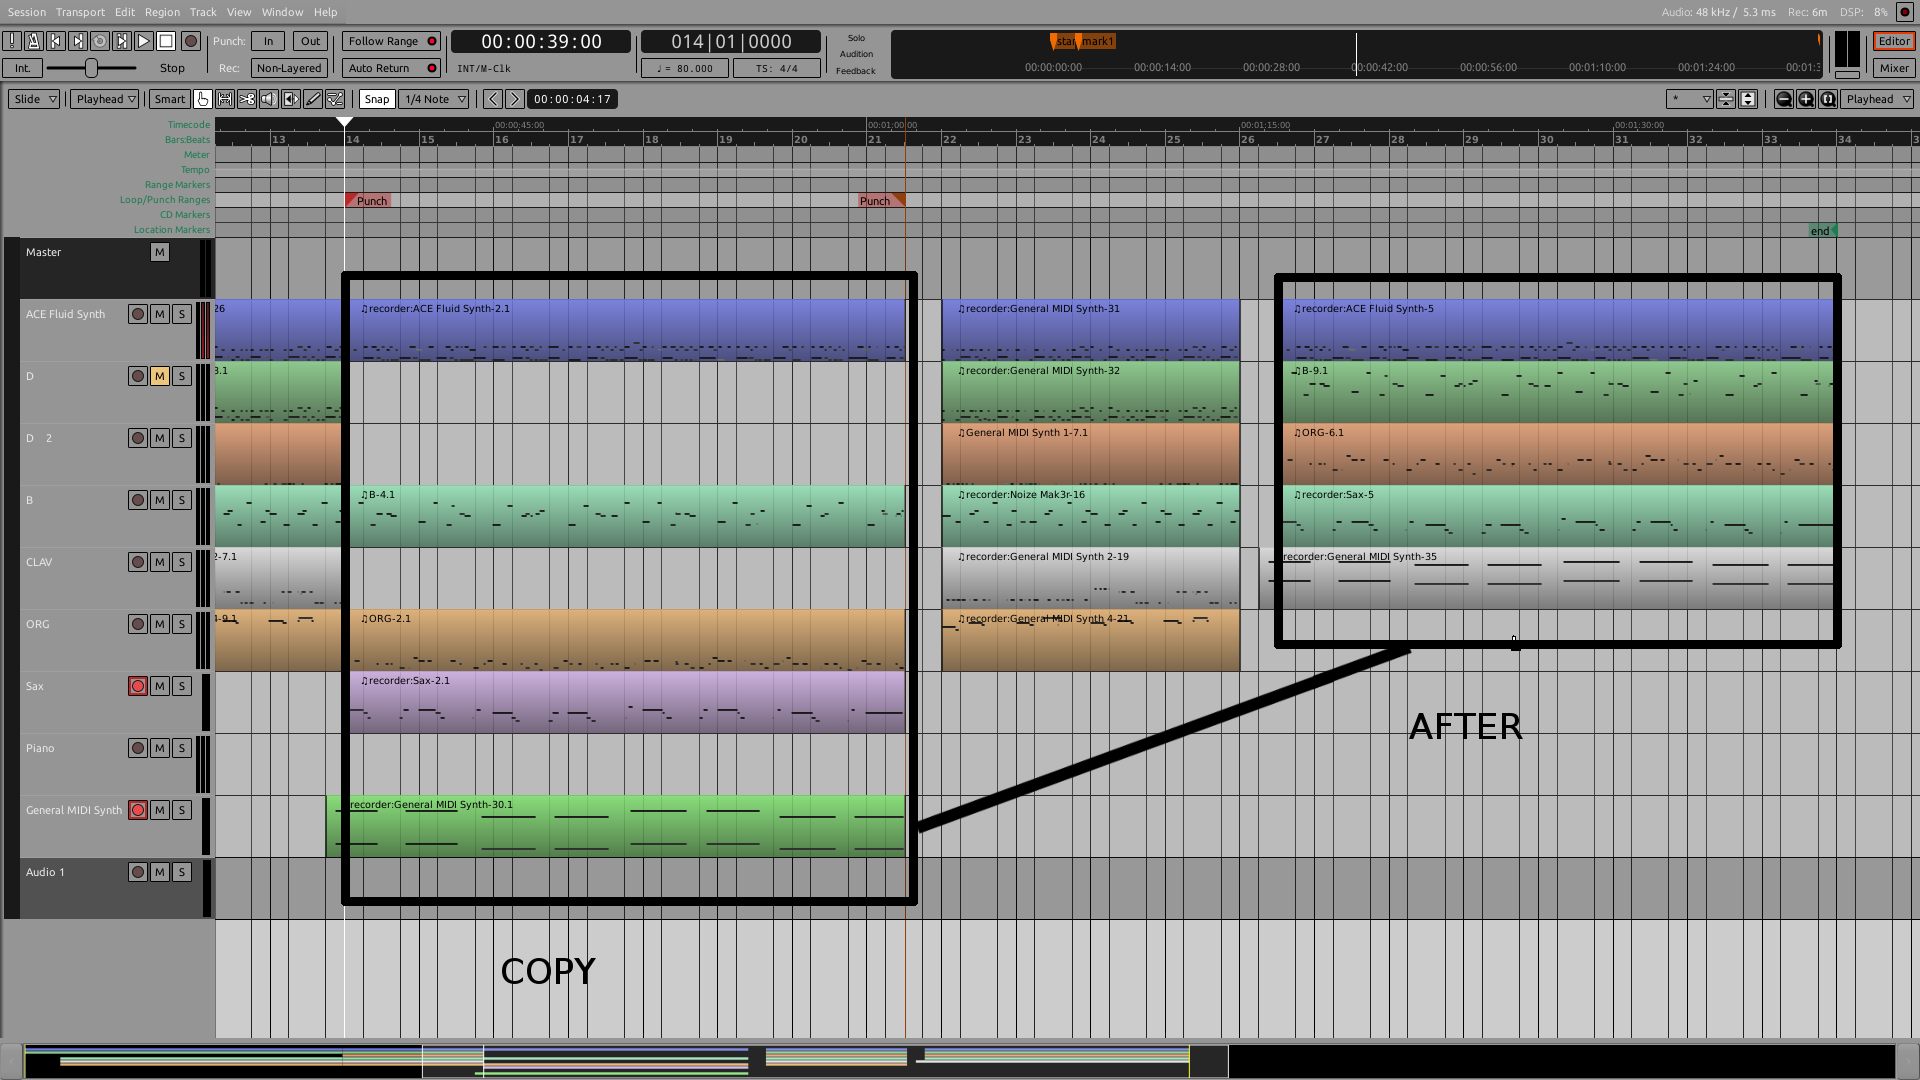Click the zoom out magnifier icon
This screenshot has width=1920, height=1080.
1783,99
